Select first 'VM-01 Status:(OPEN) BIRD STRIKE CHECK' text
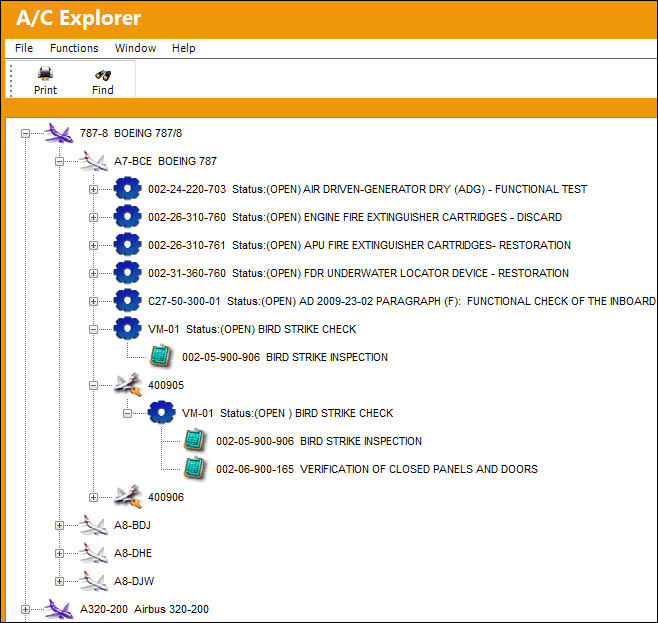Image resolution: width=658 pixels, height=623 pixels. 252,329
